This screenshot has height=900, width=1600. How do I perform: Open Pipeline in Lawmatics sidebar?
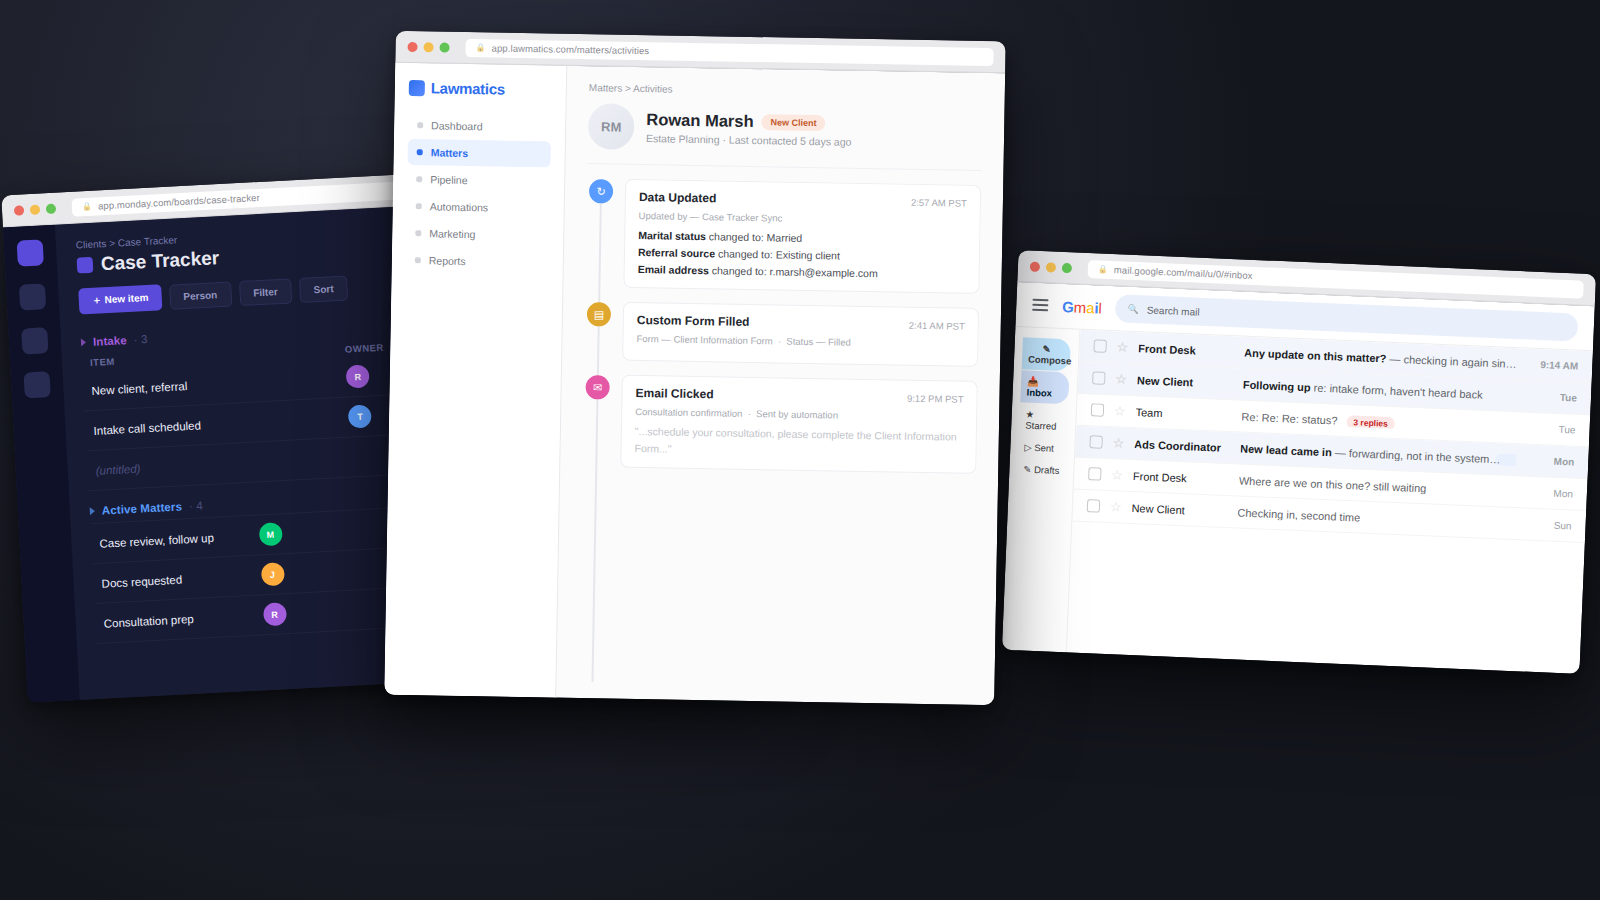pyautogui.click(x=478, y=180)
